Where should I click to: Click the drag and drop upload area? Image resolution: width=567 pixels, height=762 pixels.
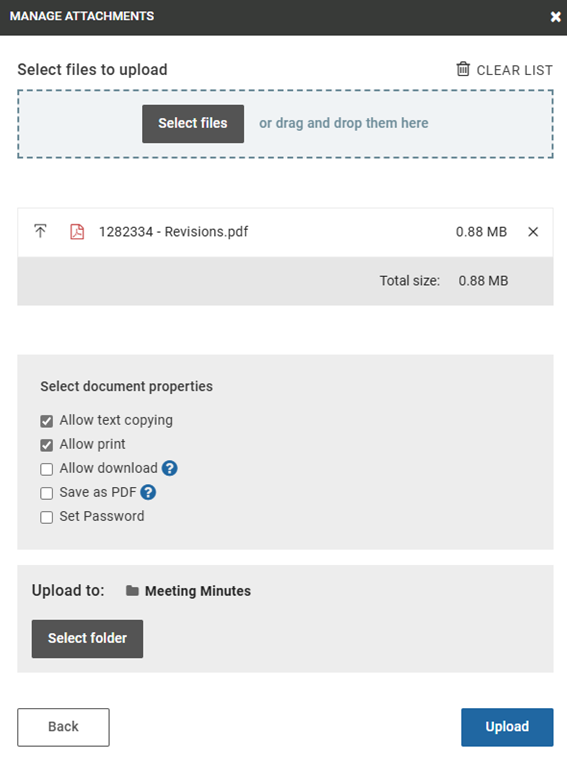[285, 124]
